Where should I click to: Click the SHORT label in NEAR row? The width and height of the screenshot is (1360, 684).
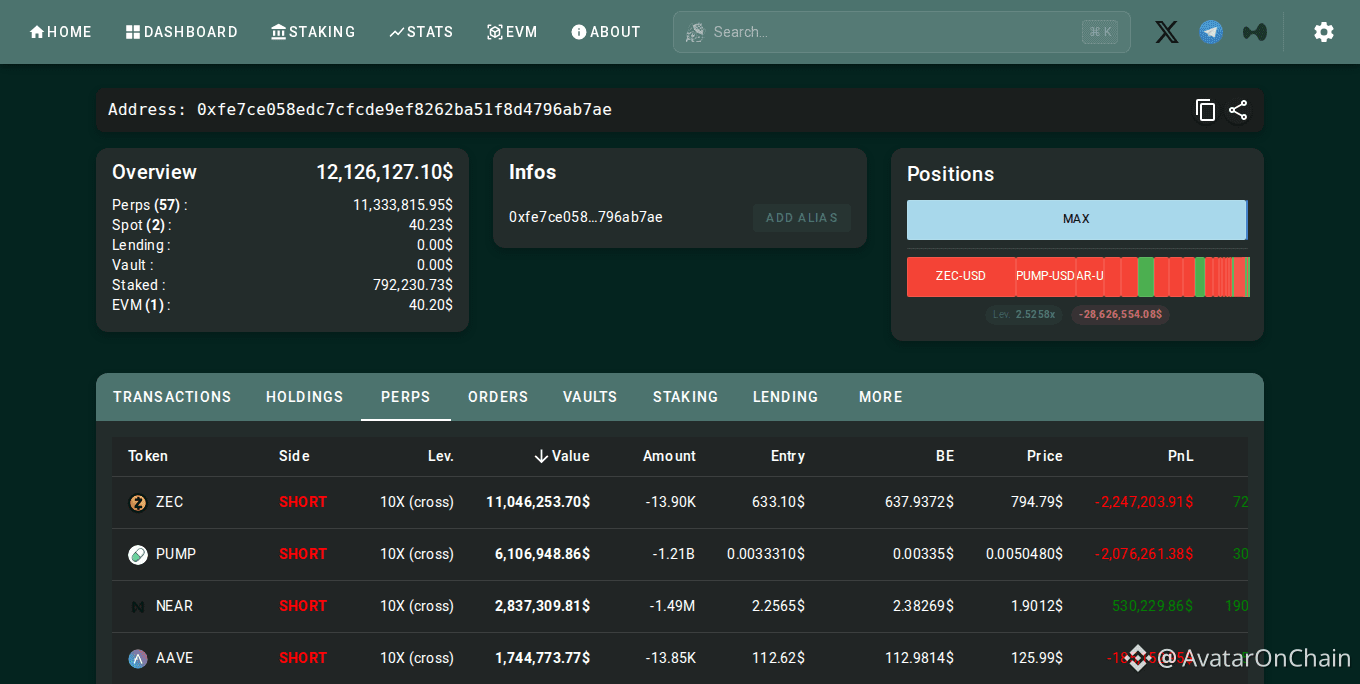click(x=303, y=606)
